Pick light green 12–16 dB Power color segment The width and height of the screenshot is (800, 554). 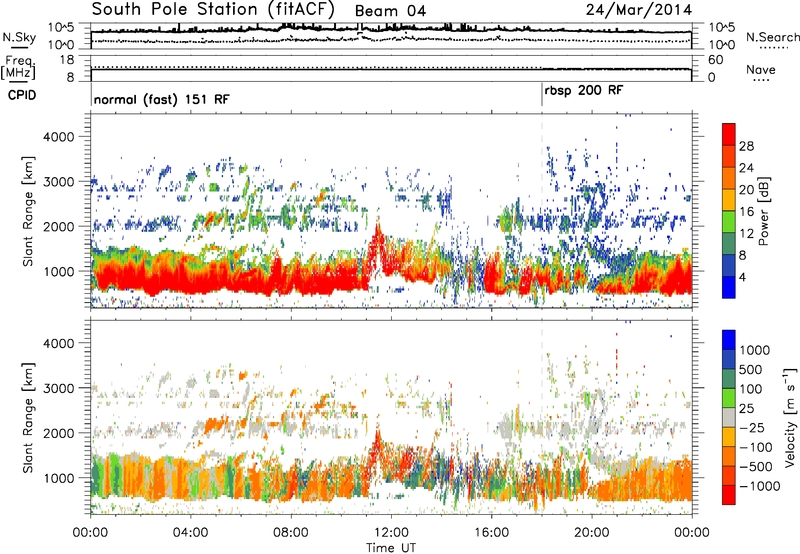click(729, 222)
